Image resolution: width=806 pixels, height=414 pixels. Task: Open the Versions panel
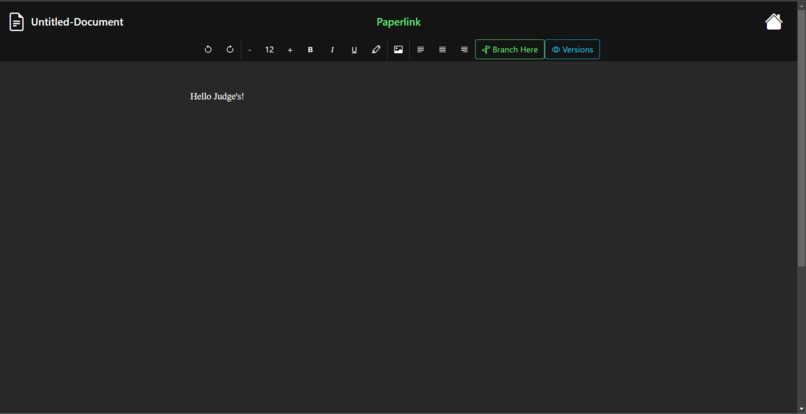[x=572, y=49]
